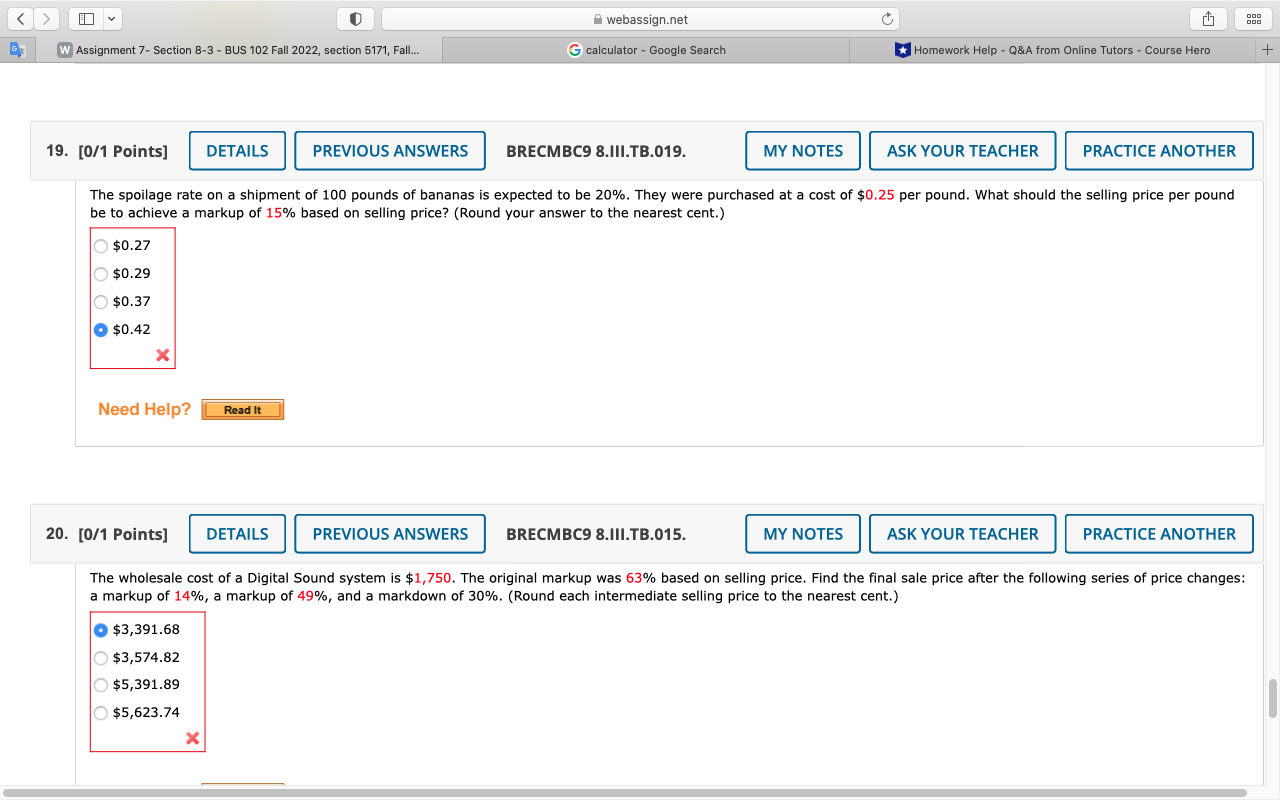Click inside the webassign.net address bar
The width and height of the screenshot is (1280, 800).
pyautogui.click(x=700, y=18)
